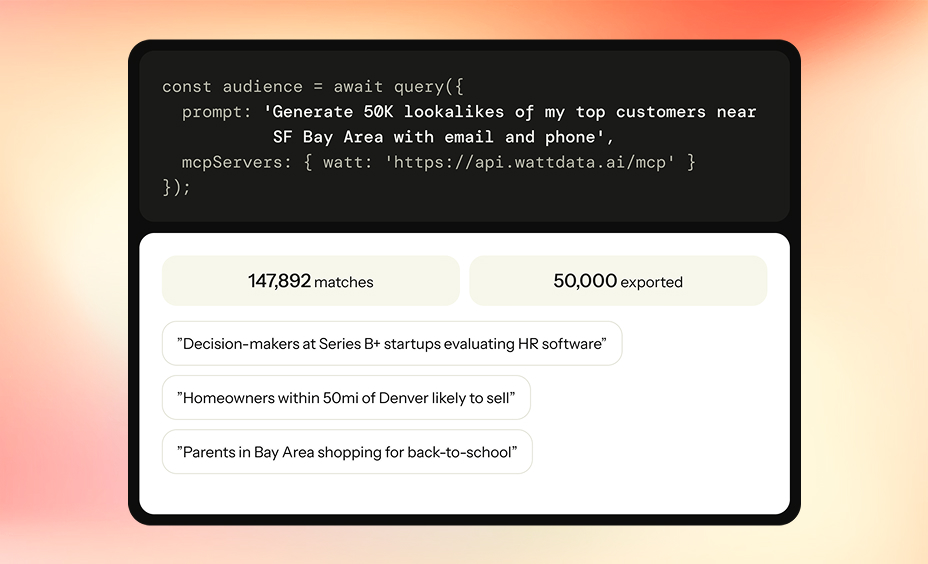Click the "audience" variable name

pyautogui.click(x=263, y=87)
